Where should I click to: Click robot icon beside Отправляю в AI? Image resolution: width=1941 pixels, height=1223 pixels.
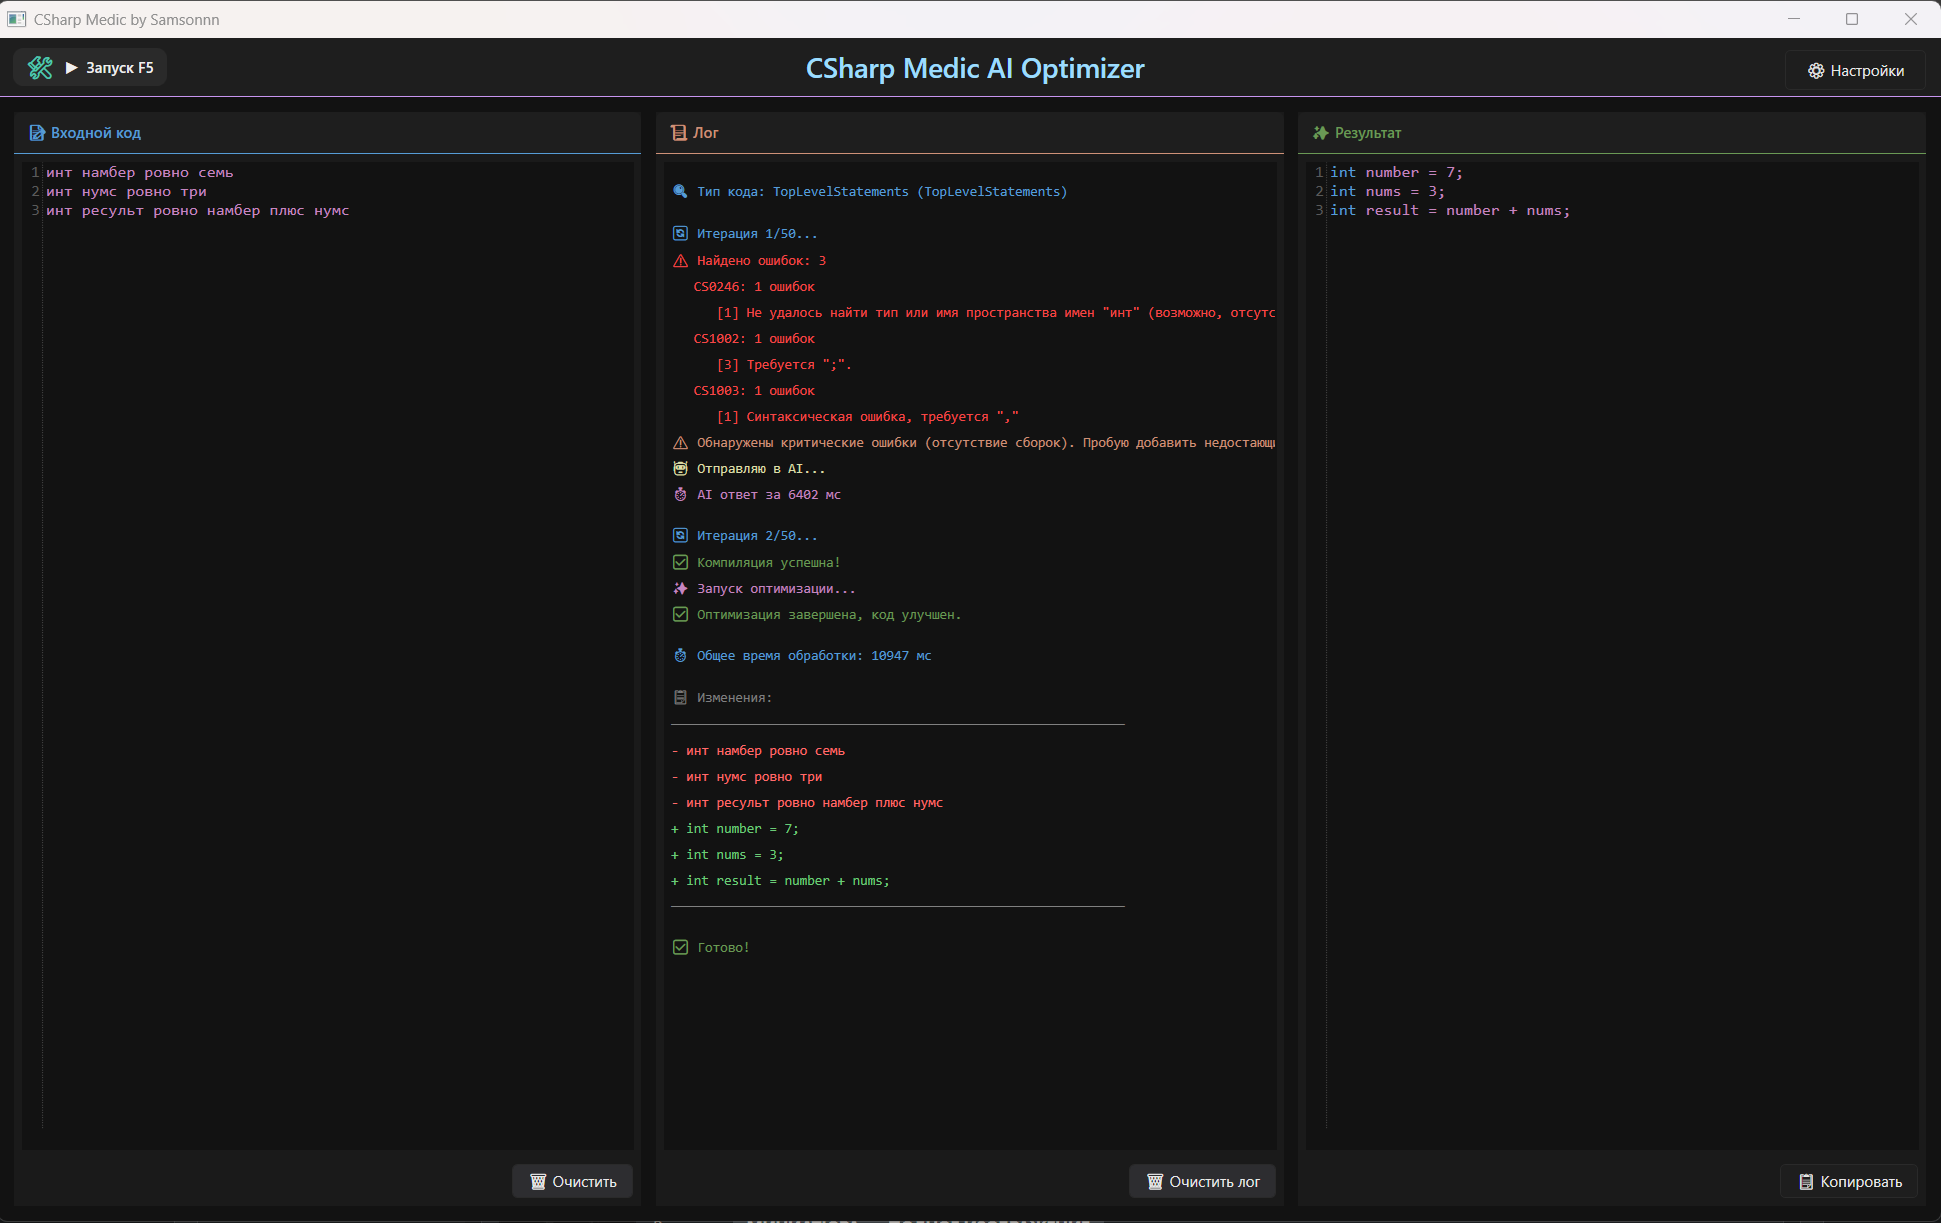pos(680,469)
